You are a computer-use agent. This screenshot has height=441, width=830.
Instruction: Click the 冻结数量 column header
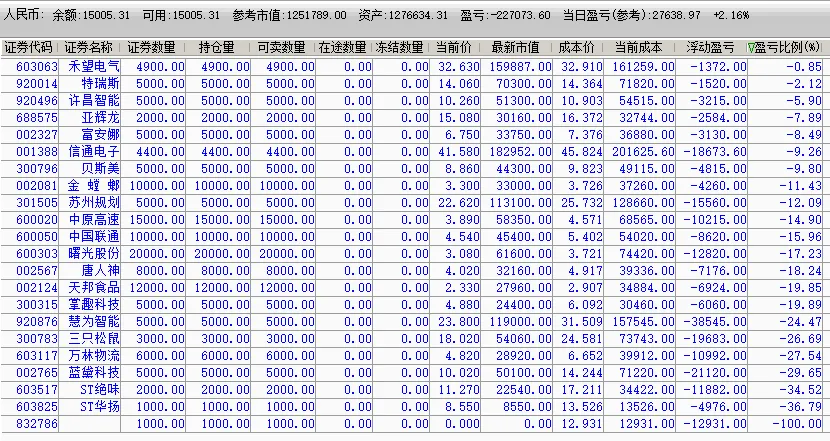tap(400, 48)
